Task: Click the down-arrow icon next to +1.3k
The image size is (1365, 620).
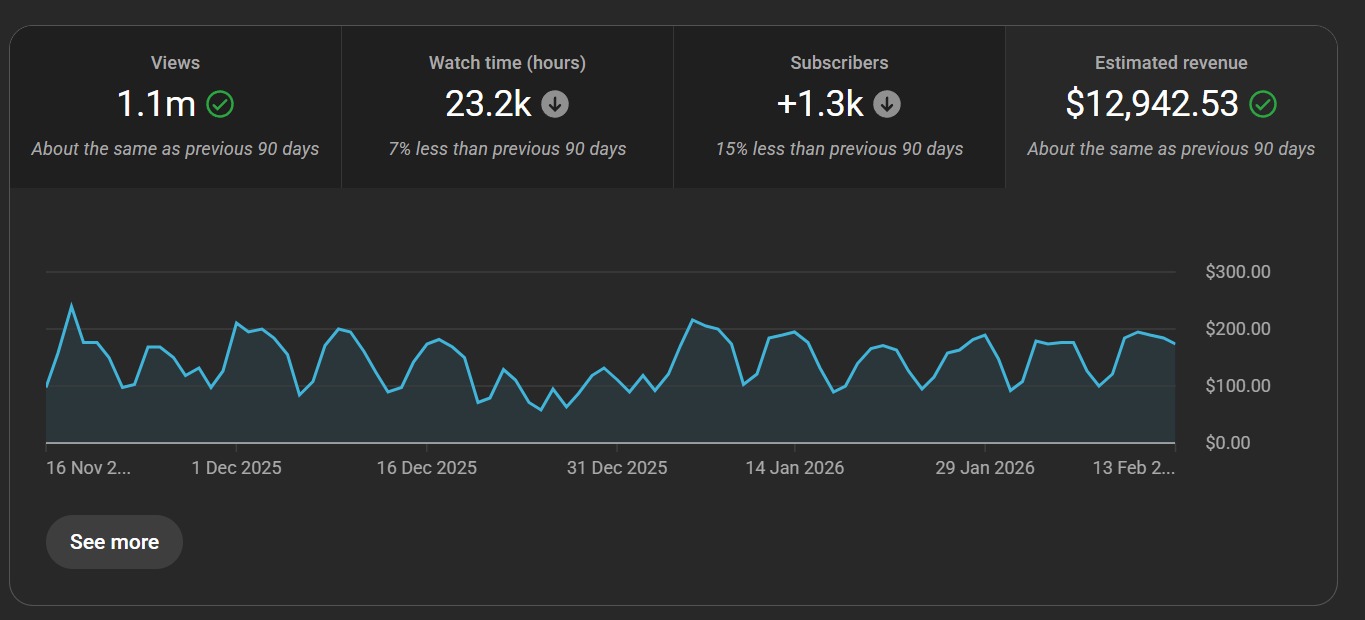Action: 887,104
